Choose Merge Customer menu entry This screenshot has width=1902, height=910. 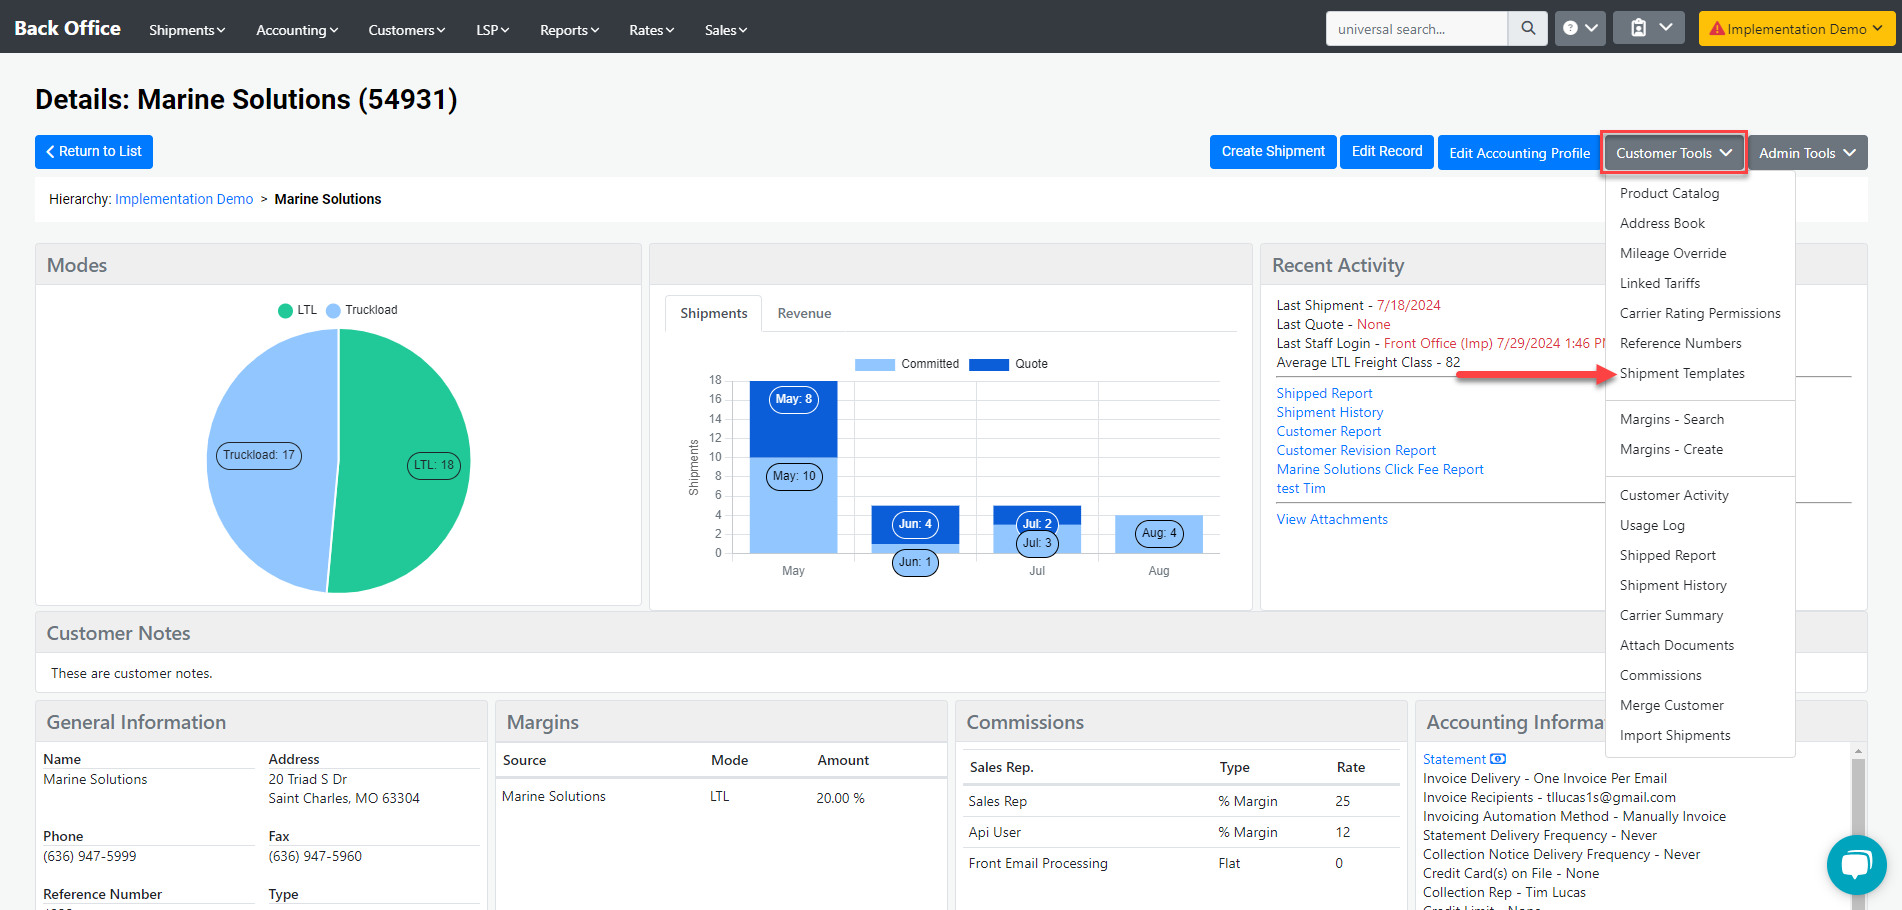(x=1671, y=705)
